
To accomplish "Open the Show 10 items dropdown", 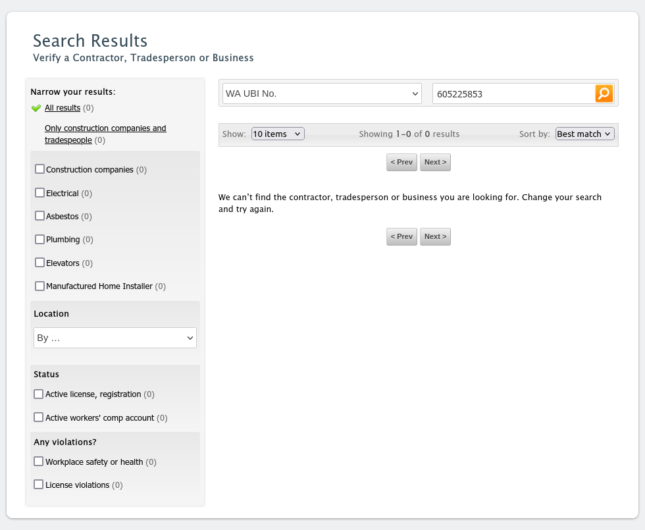I will click(x=277, y=134).
